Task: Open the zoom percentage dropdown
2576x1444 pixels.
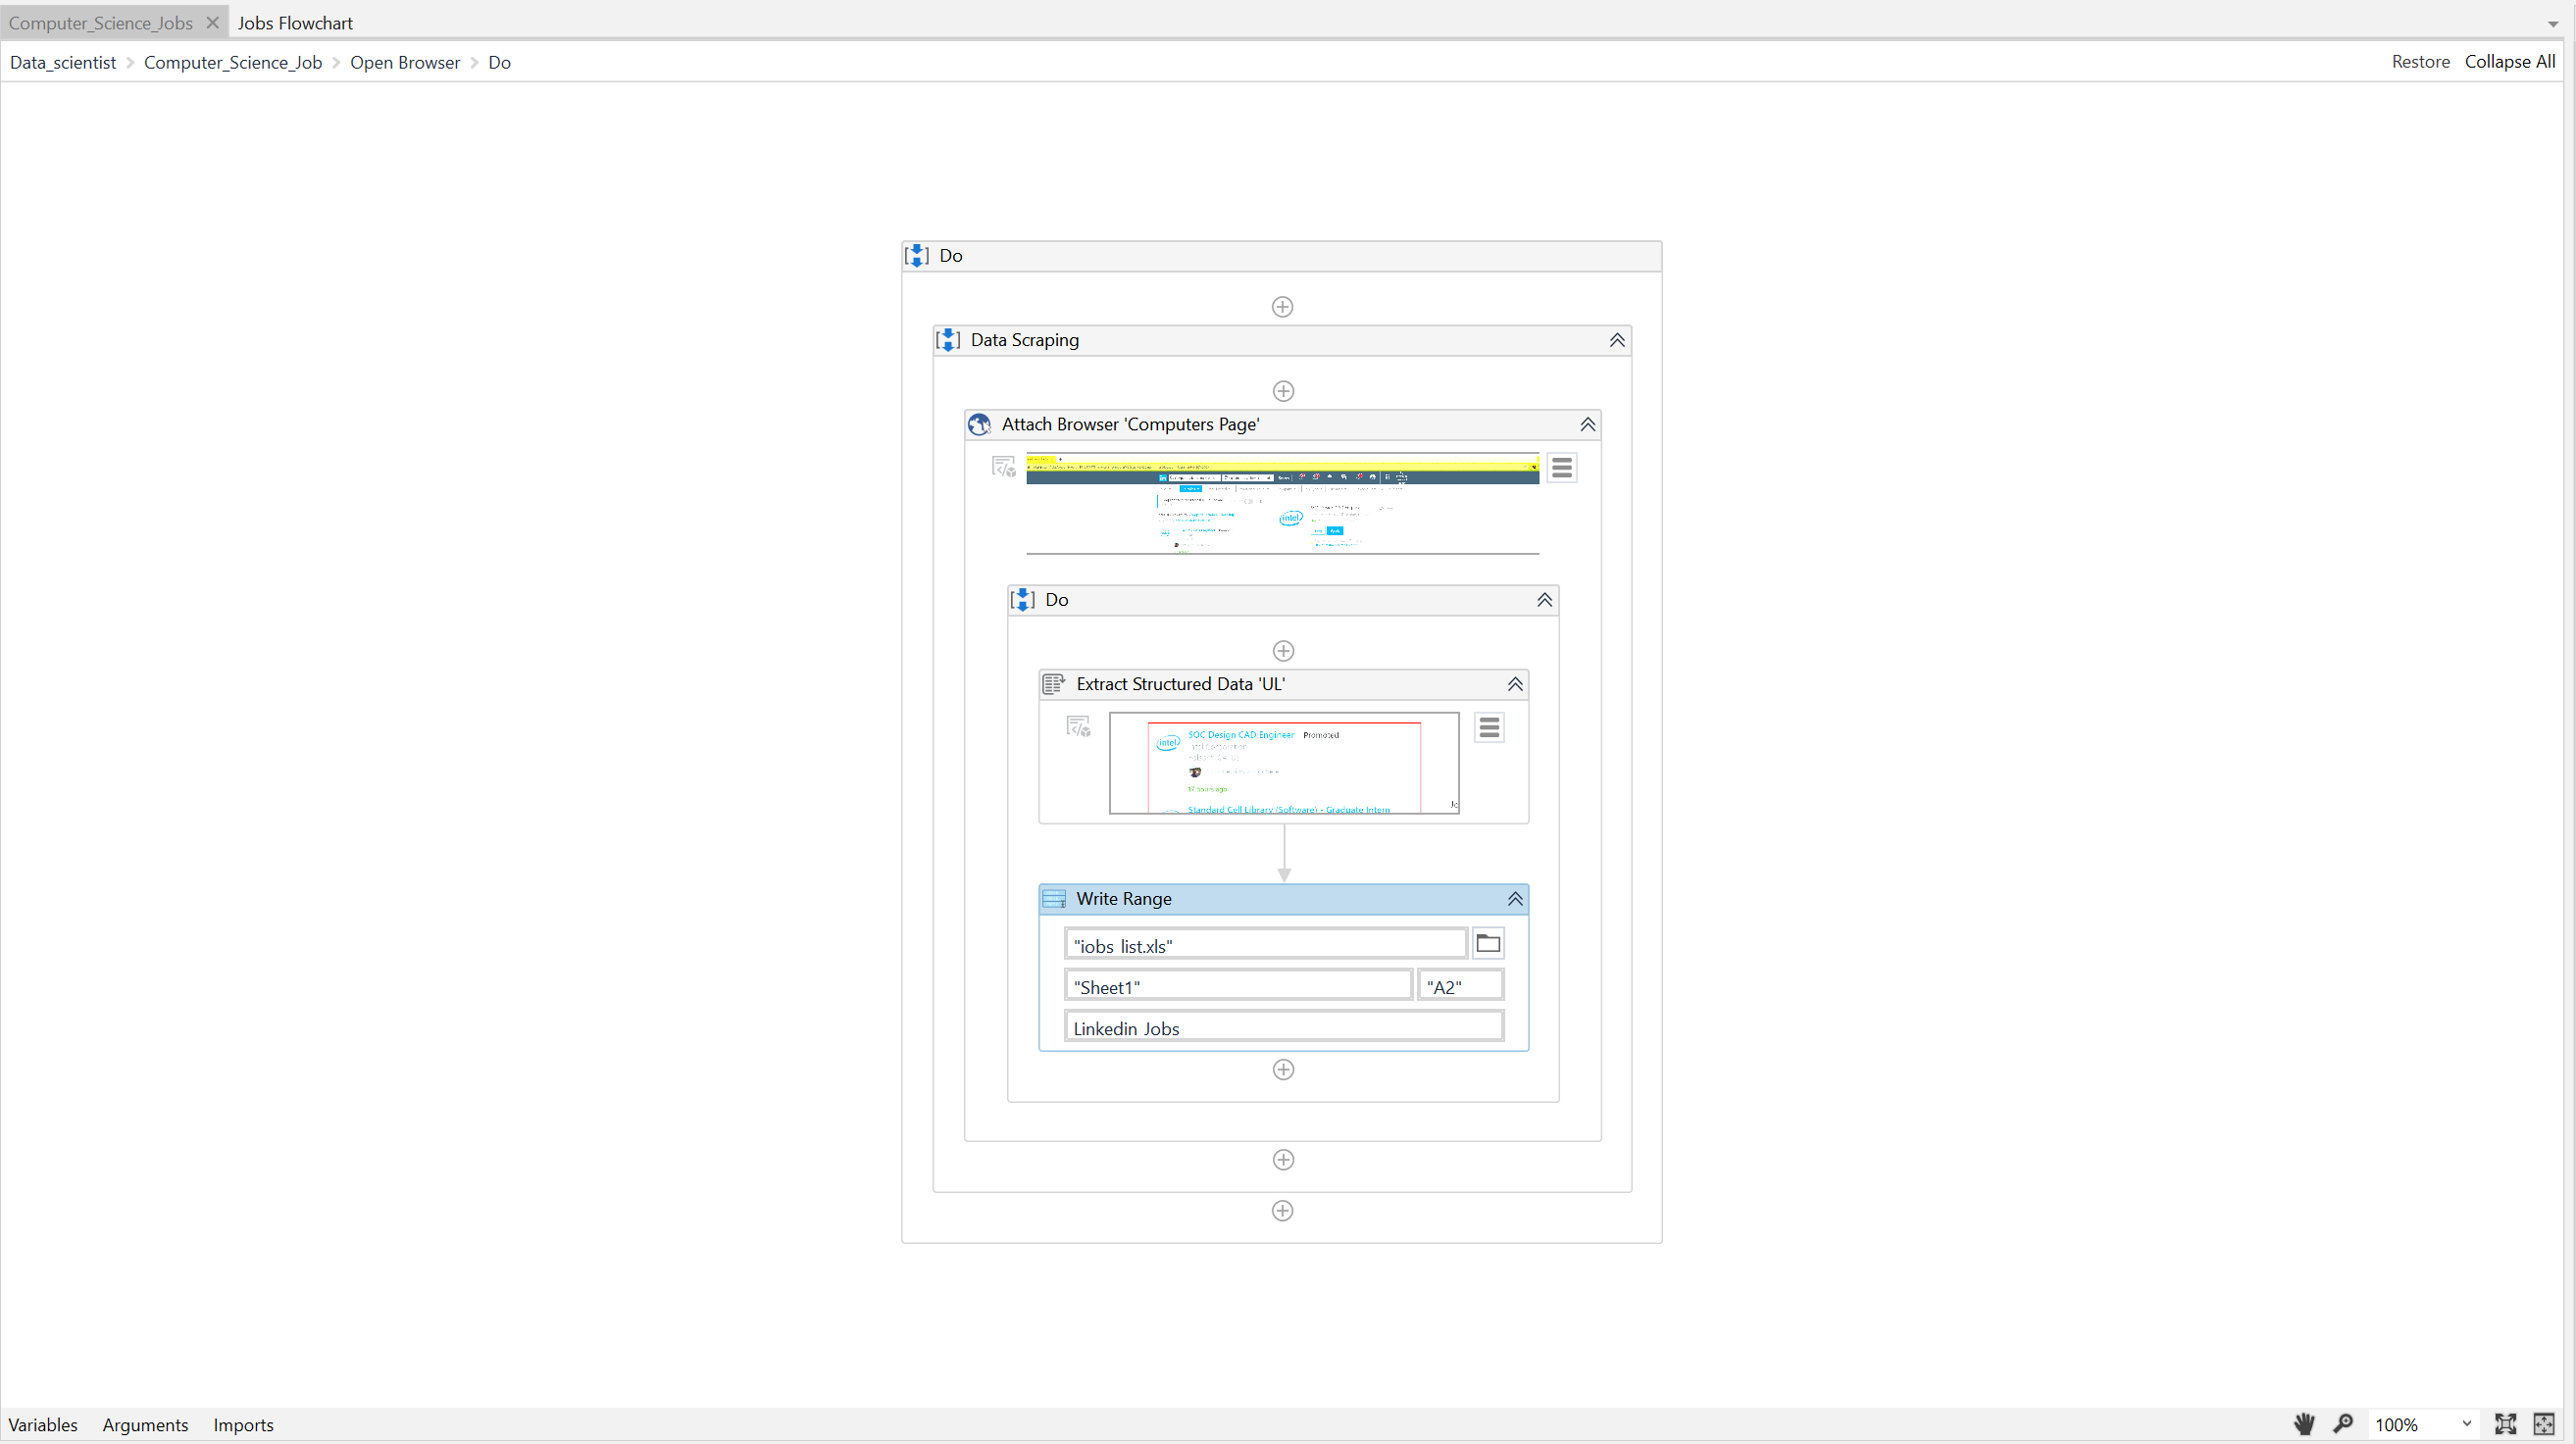Action: [2466, 1424]
